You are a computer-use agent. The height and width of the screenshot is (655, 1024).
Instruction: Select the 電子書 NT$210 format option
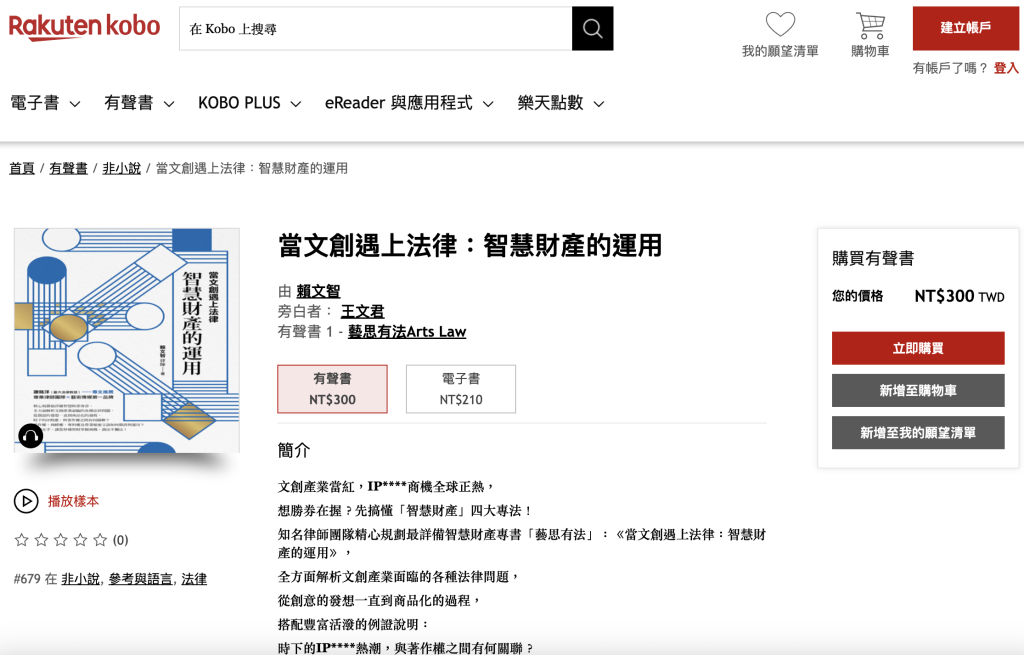(x=460, y=389)
